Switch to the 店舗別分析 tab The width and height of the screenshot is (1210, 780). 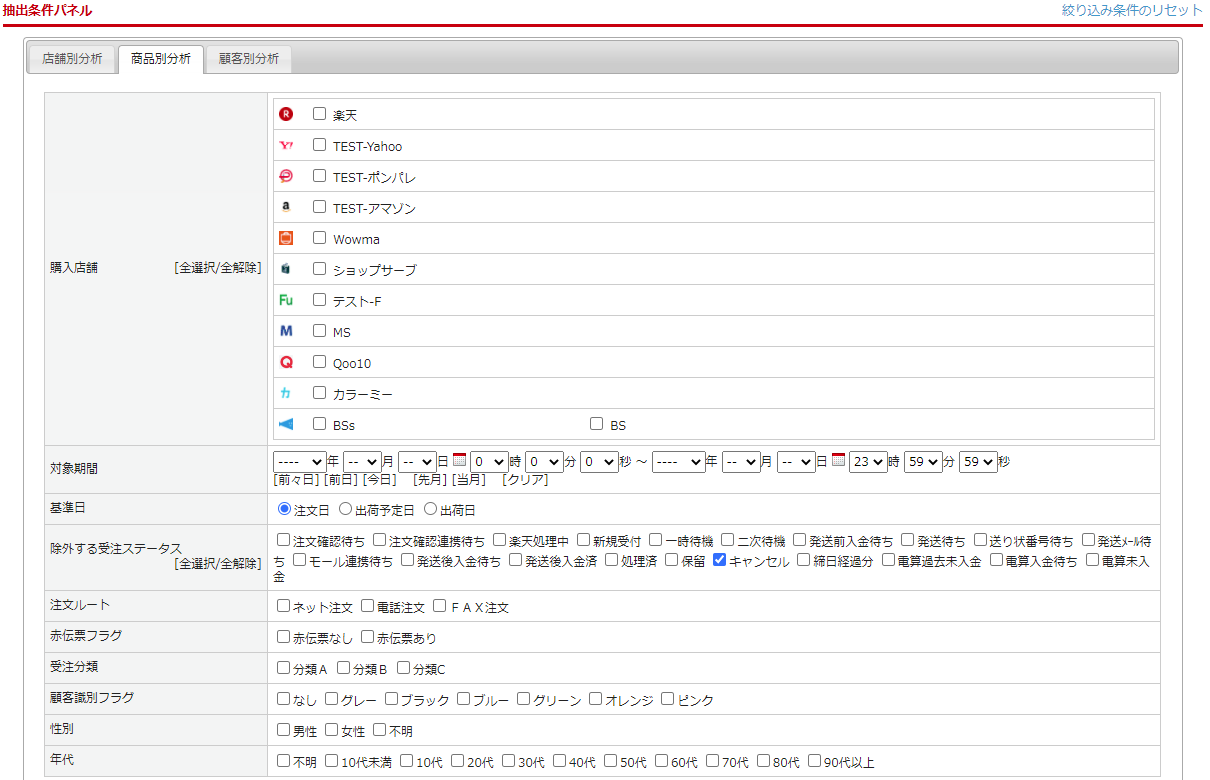pyautogui.click(x=72, y=59)
